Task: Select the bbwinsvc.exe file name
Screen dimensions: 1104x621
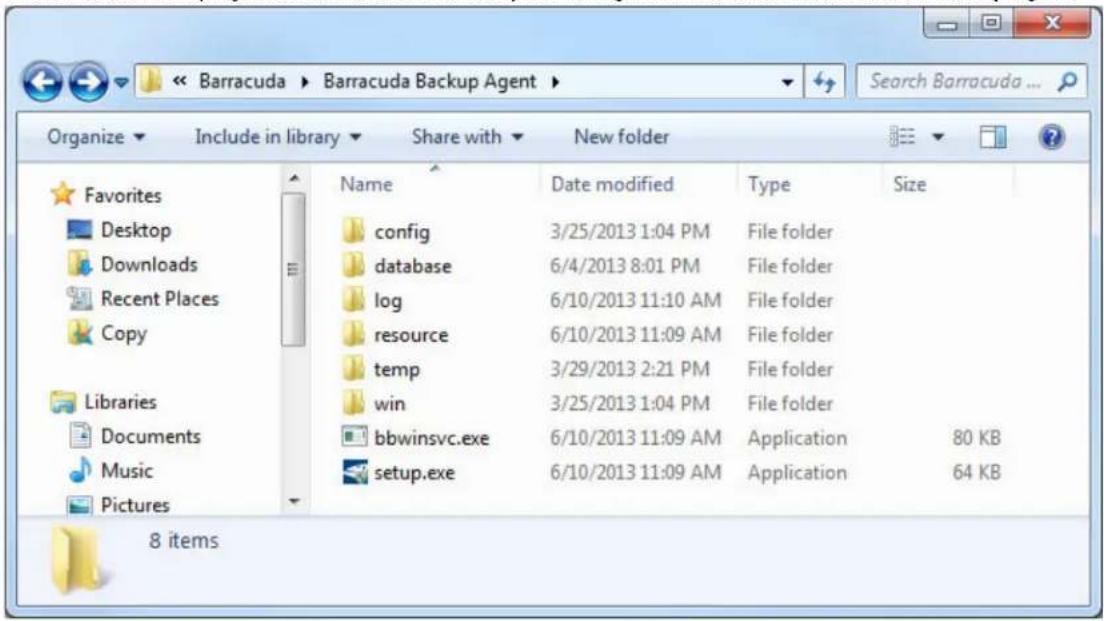Action: click(x=431, y=438)
